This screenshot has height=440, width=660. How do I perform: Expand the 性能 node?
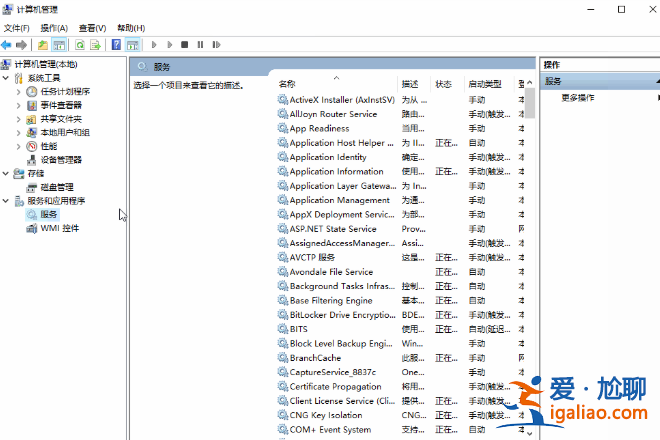tap(18, 147)
